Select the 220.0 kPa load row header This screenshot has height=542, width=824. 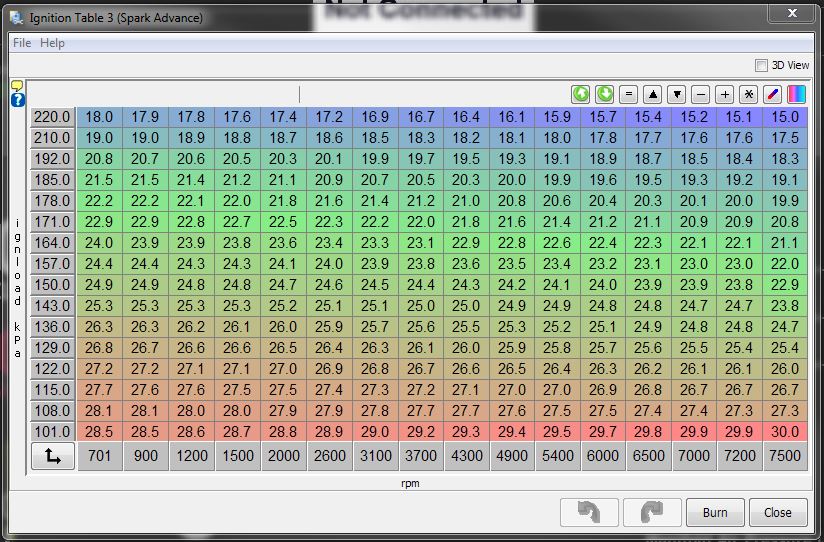52,117
